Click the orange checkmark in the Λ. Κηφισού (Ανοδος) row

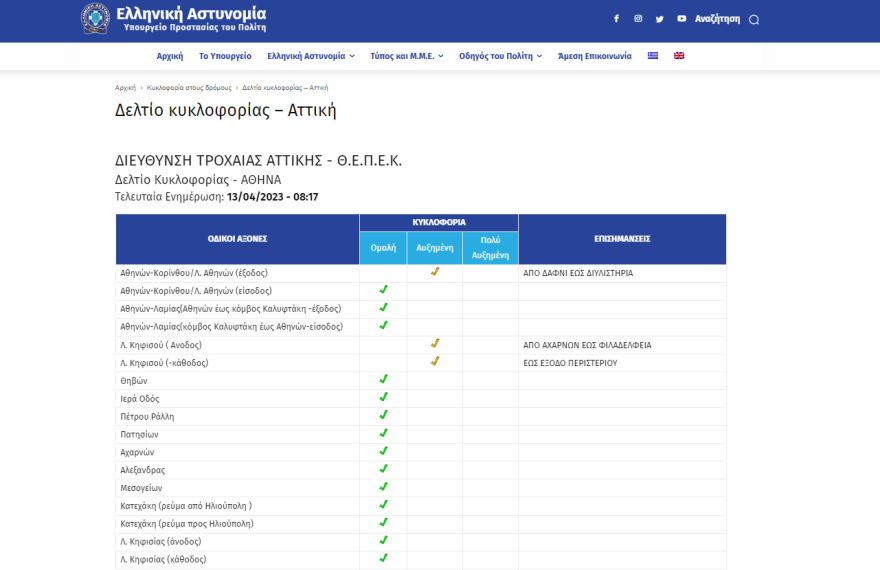[435, 343]
